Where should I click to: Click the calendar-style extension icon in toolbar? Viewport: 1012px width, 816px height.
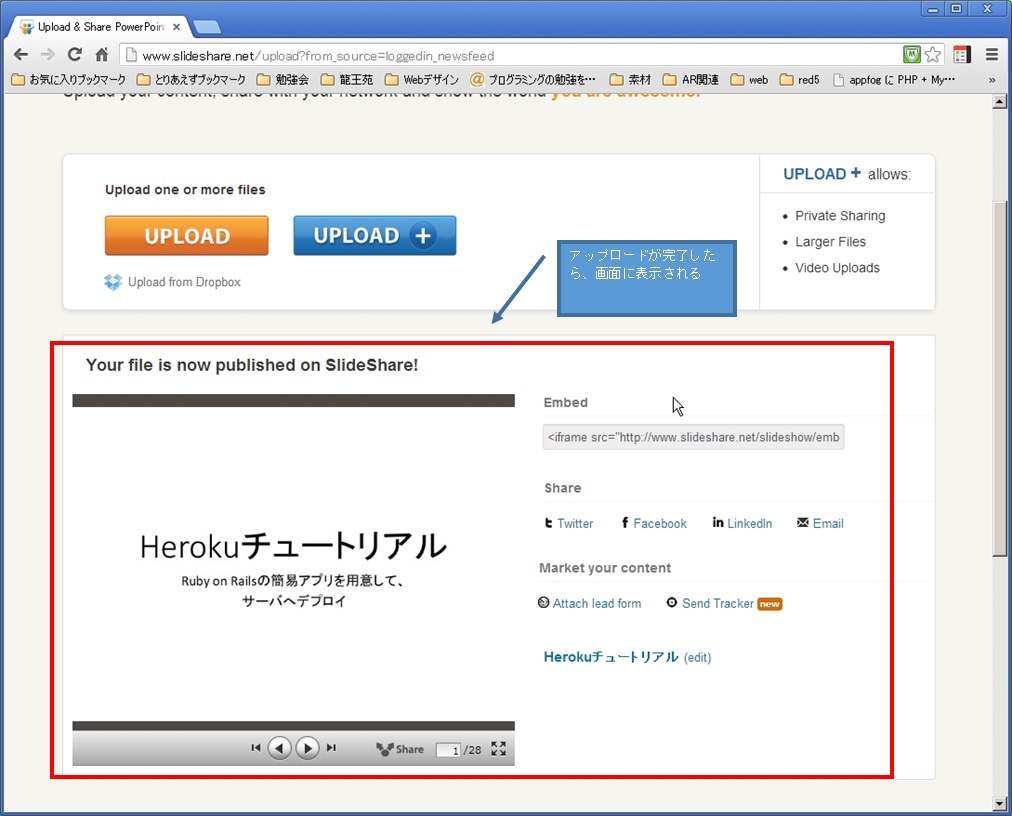962,55
